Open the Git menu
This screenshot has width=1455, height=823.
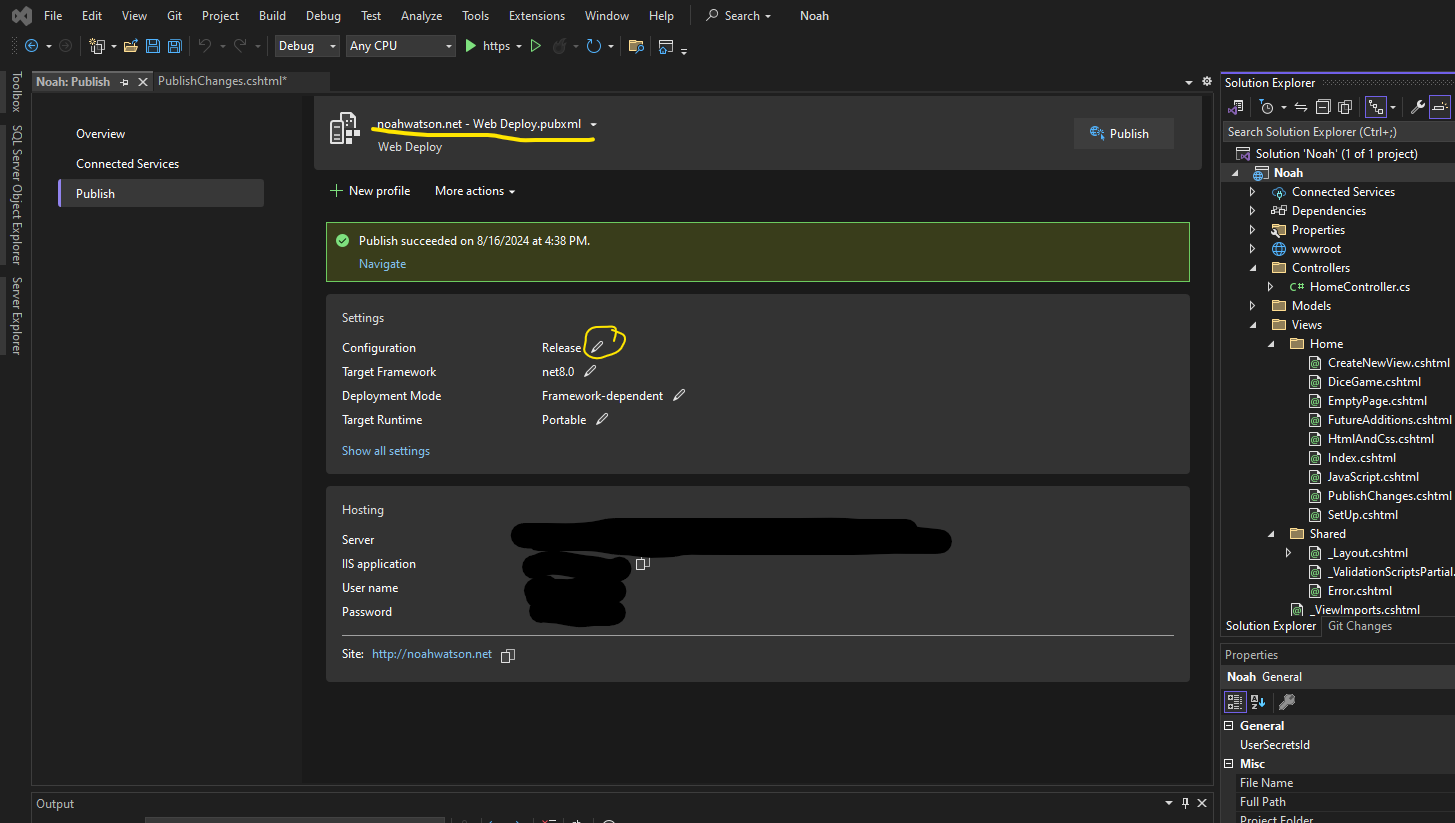[x=174, y=16]
